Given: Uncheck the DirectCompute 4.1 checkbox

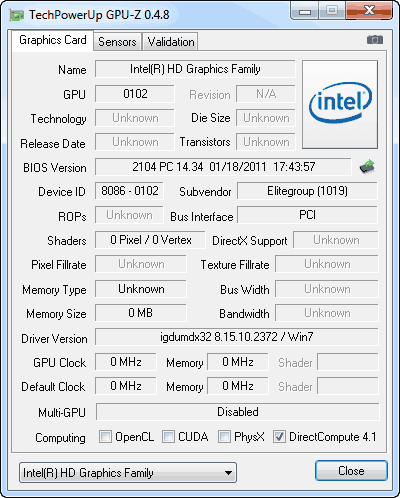Looking at the screenshot, I should [x=279, y=437].
